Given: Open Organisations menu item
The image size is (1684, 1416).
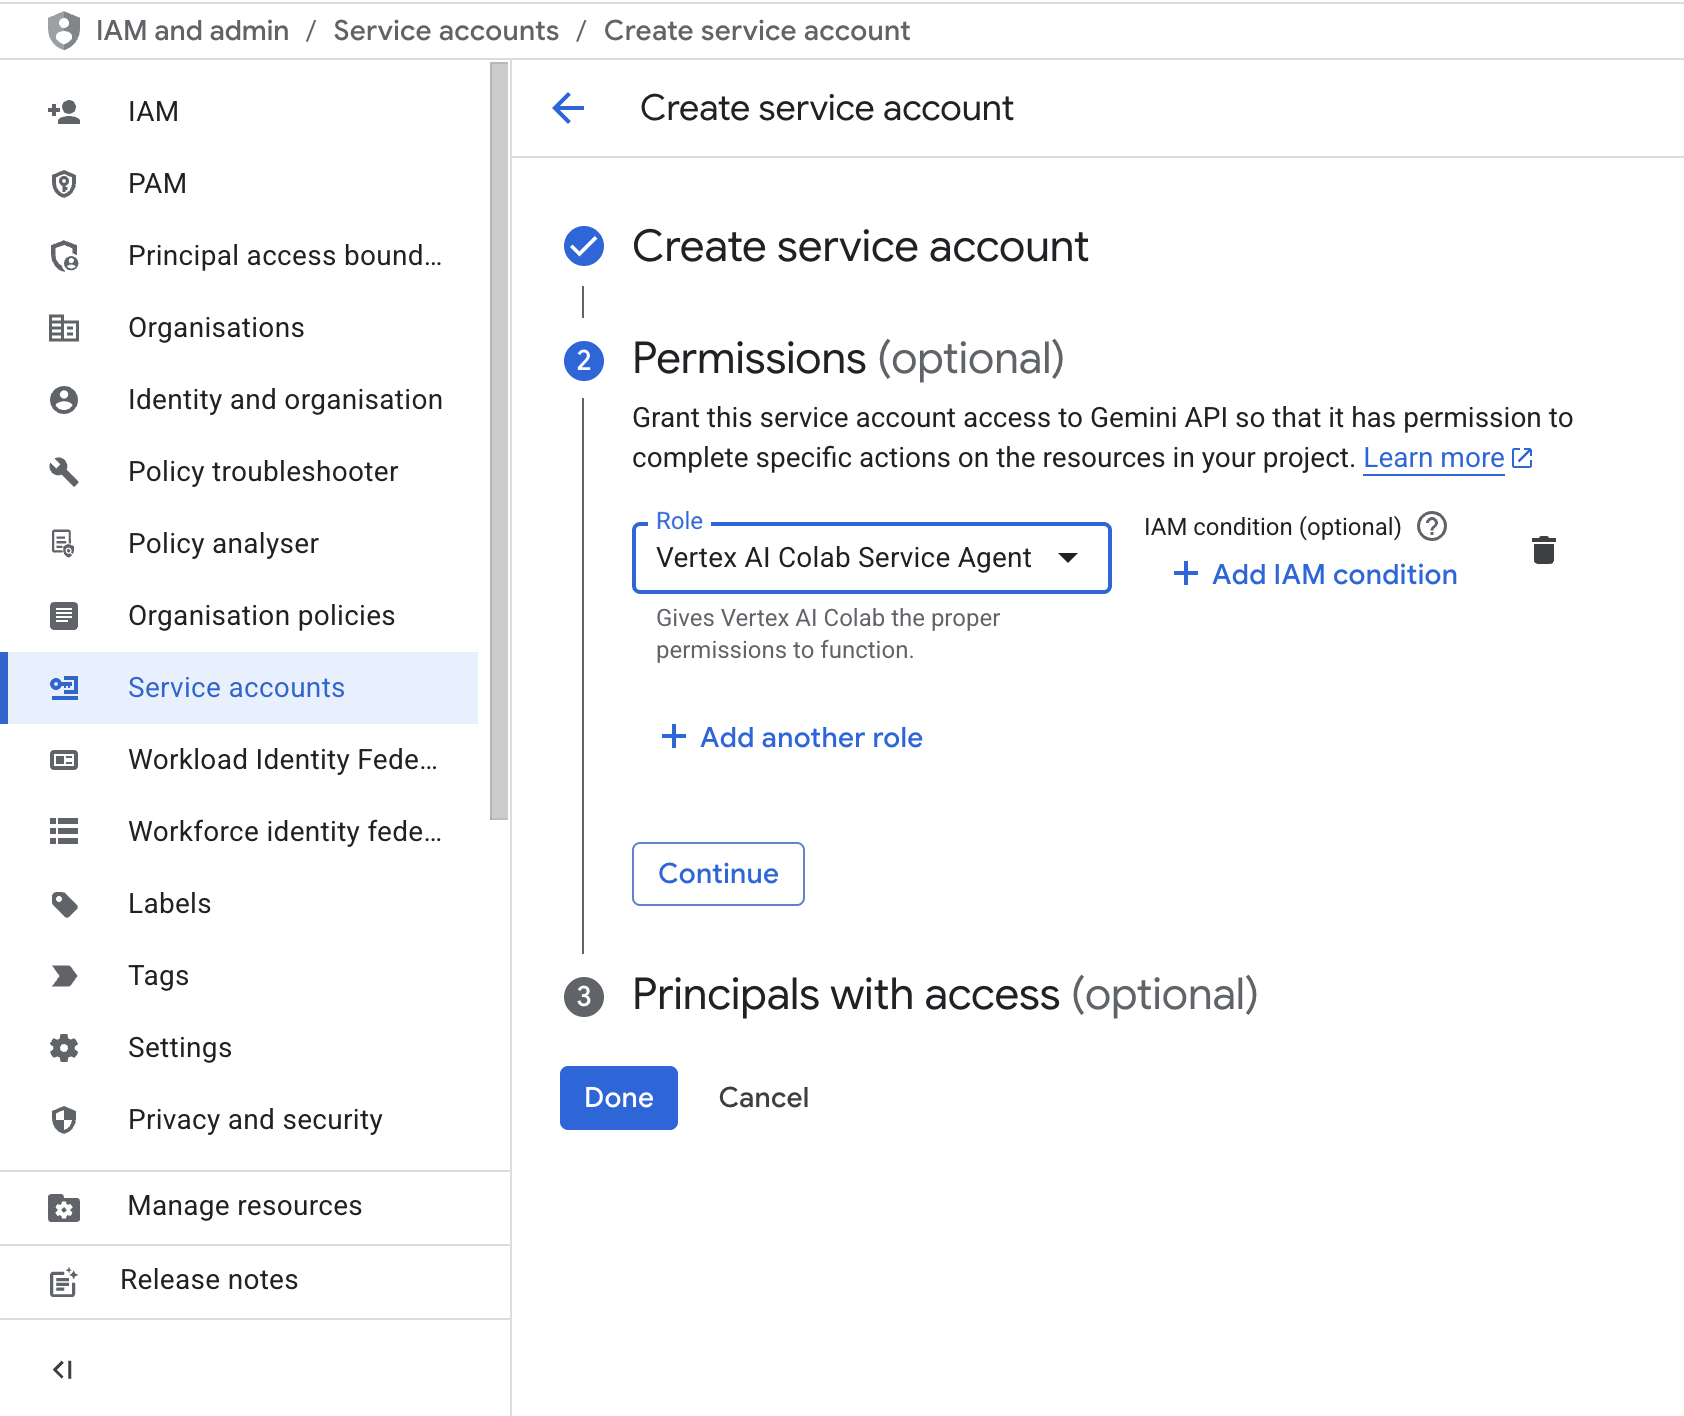Looking at the screenshot, I should (239, 328).
